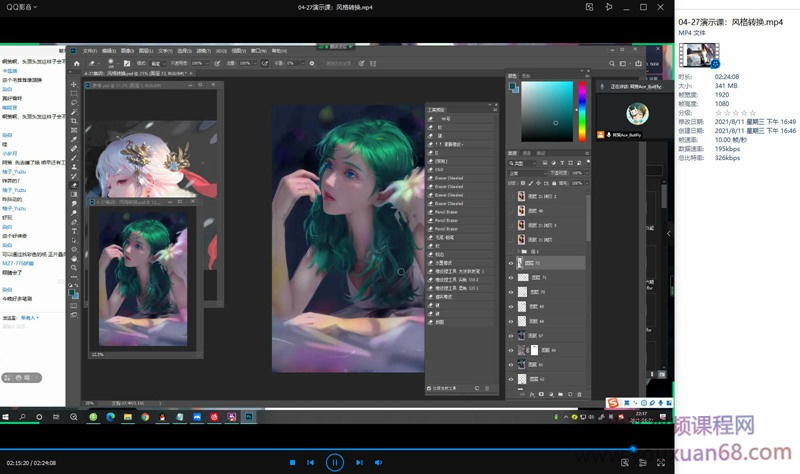Click the Windows Start button in taskbar
Viewport: 800px width, 474px height.
[x=8, y=416]
